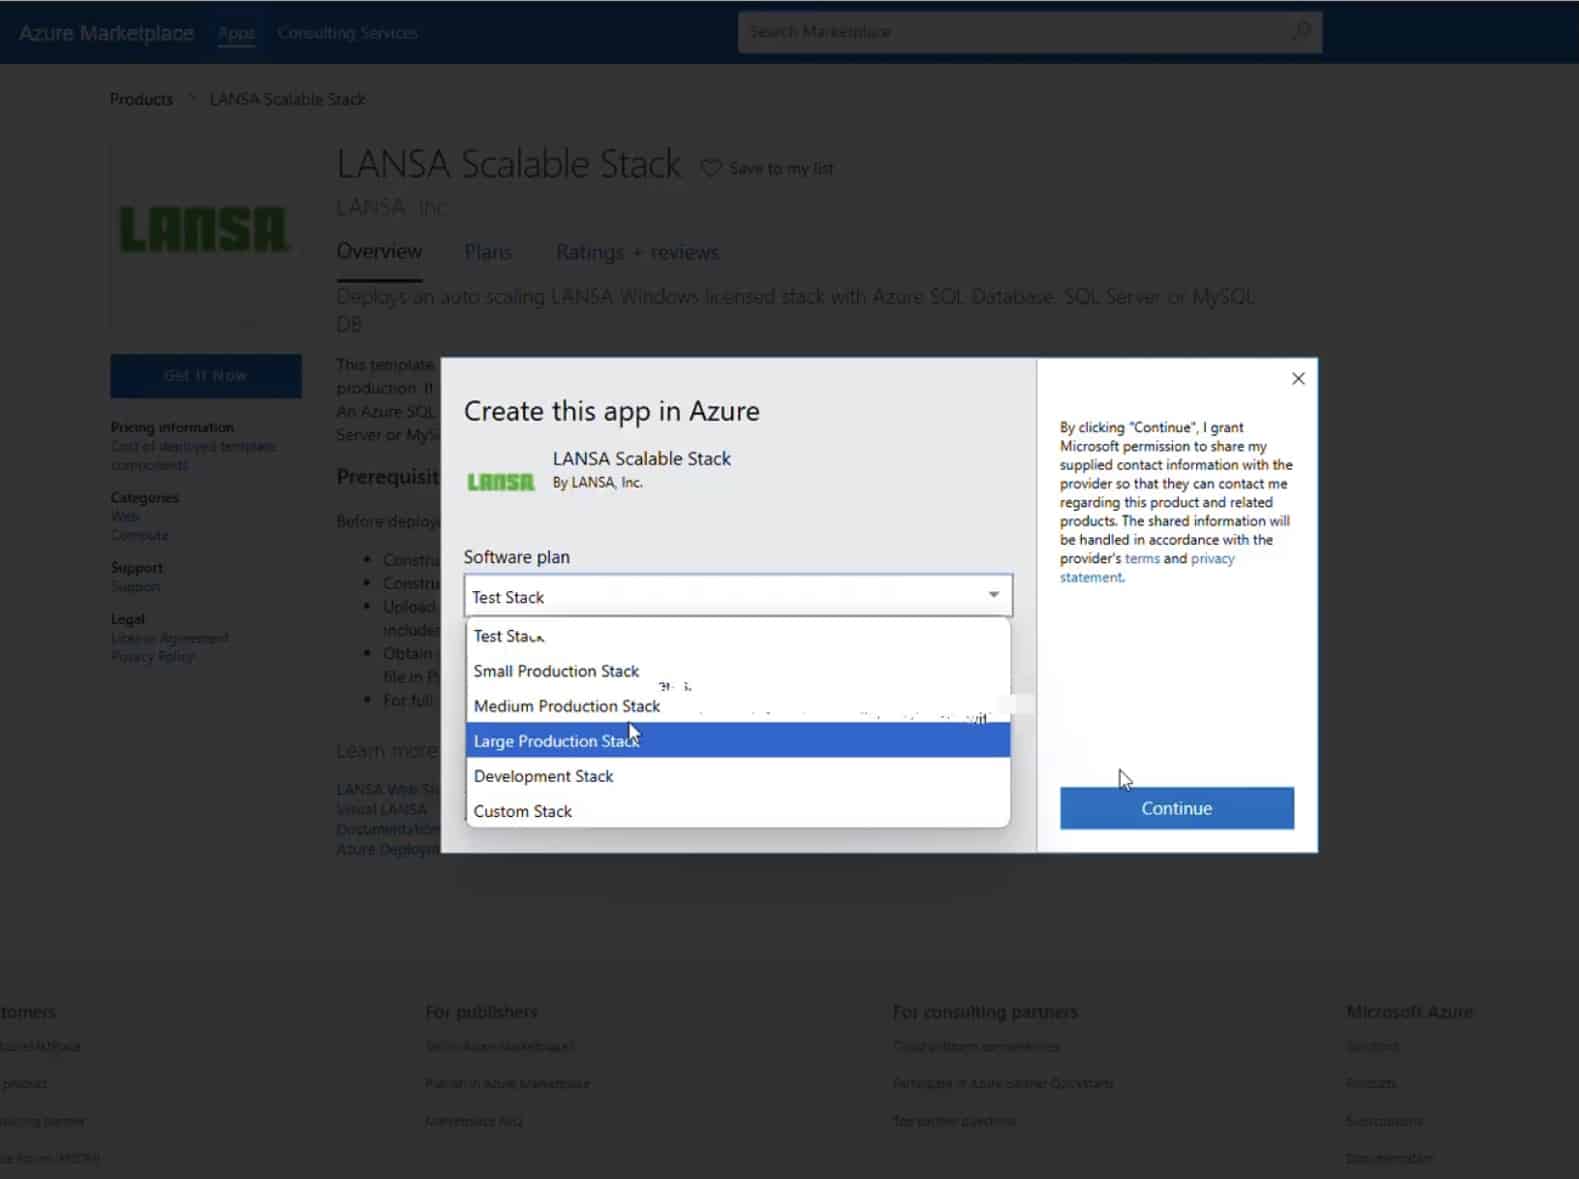
Task: Open the Software plan dropdown arrow
Action: (x=993, y=595)
